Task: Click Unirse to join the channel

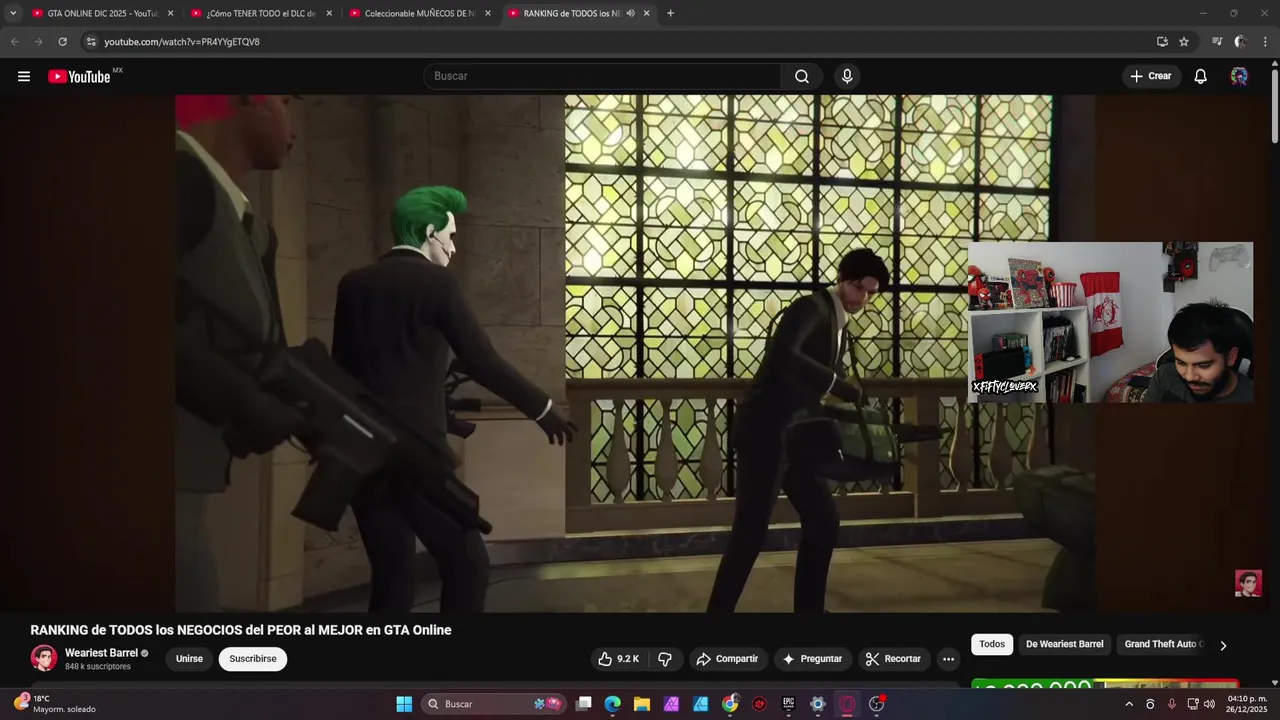Action: 189,659
